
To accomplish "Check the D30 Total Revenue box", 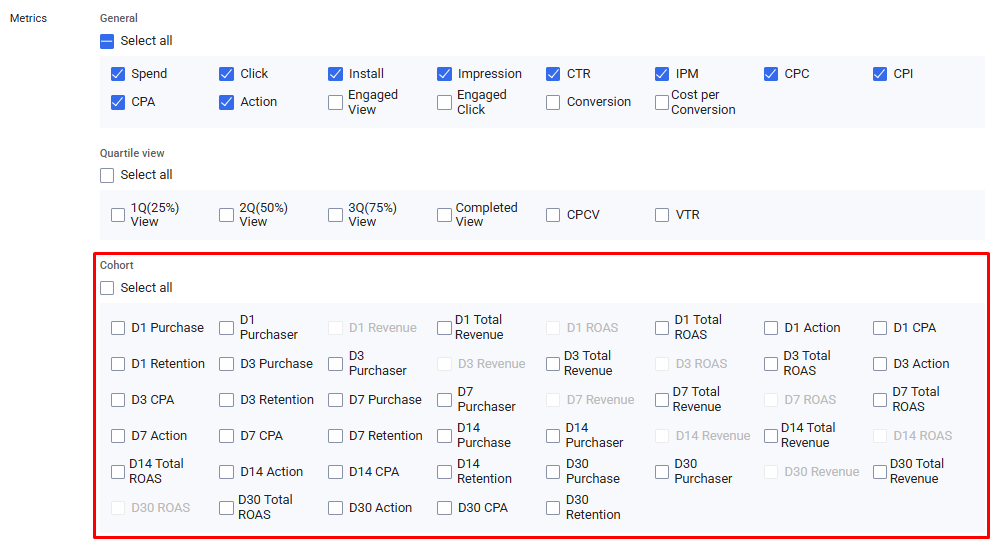I will click(x=880, y=472).
